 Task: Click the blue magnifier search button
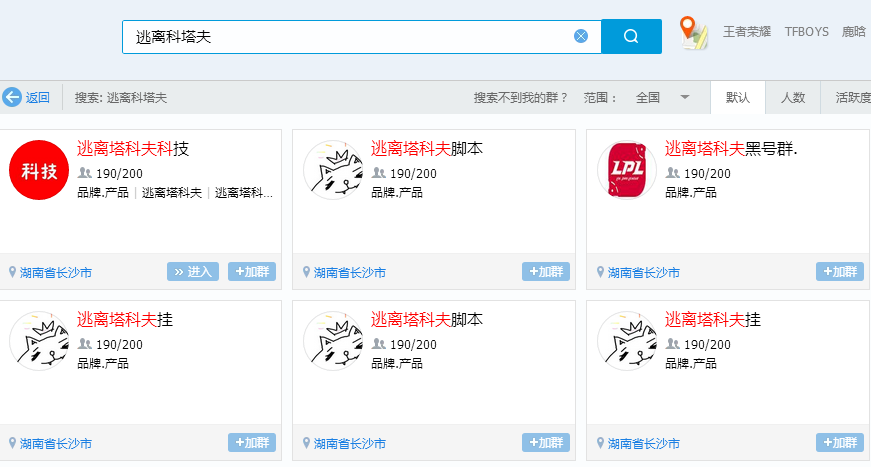631,37
